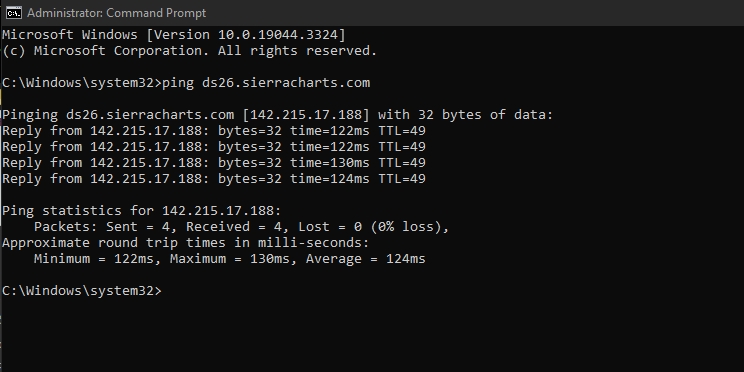Click the Microsoft Corporation copyright line

190,51
